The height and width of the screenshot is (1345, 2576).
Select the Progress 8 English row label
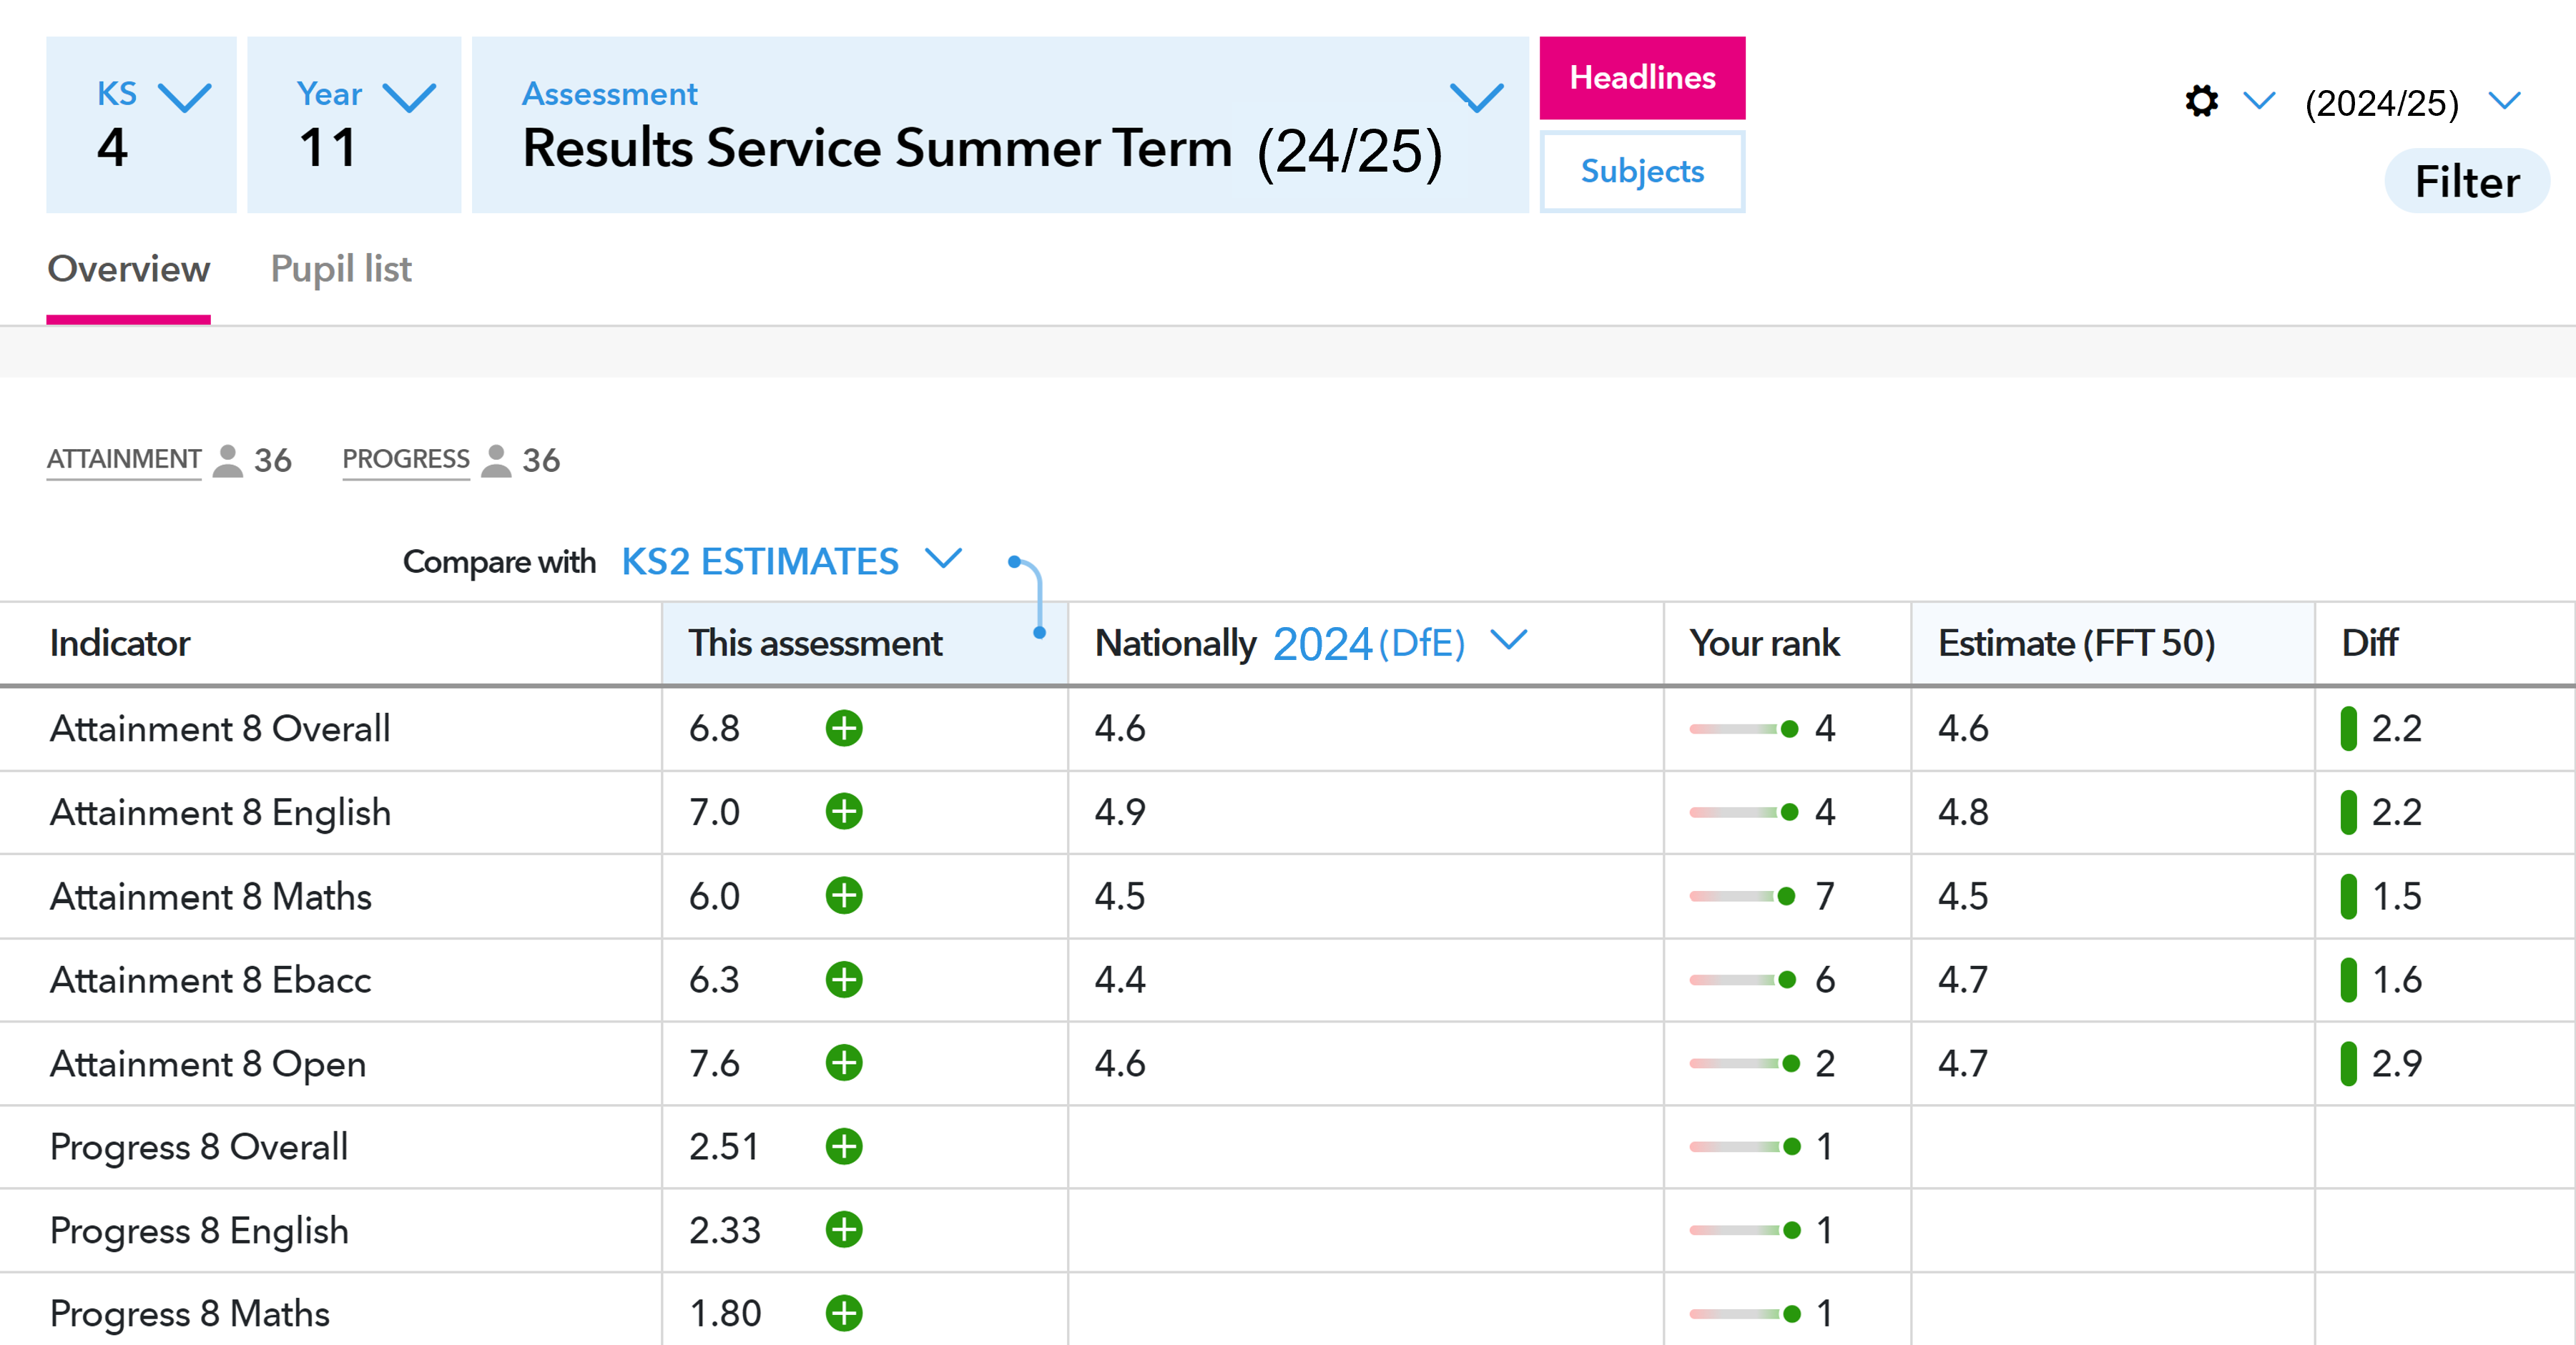199,1230
